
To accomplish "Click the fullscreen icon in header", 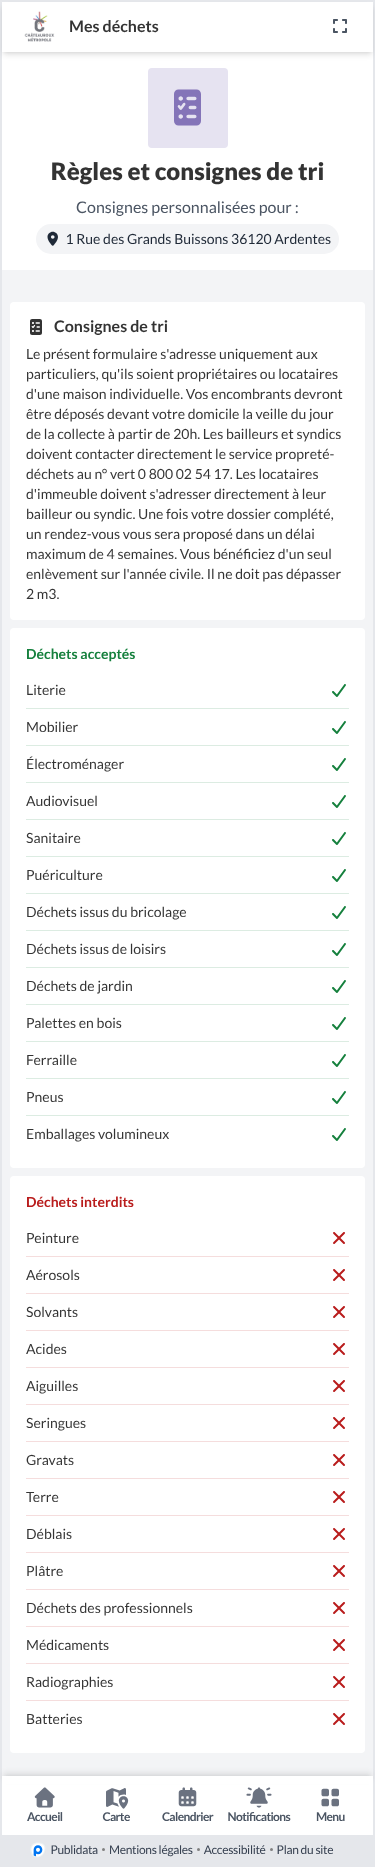I will click(x=340, y=27).
